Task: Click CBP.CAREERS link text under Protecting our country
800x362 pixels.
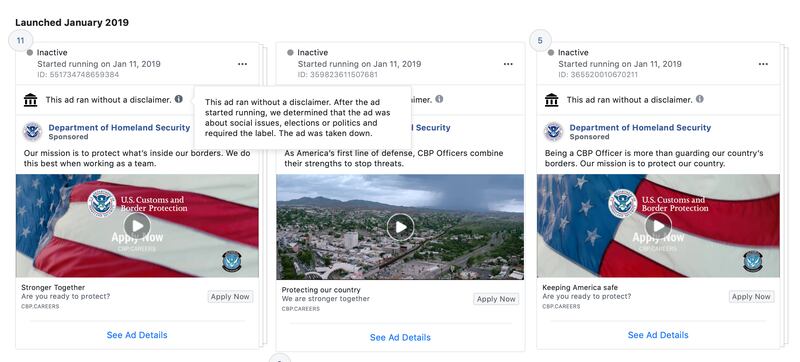Action: click(301, 309)
